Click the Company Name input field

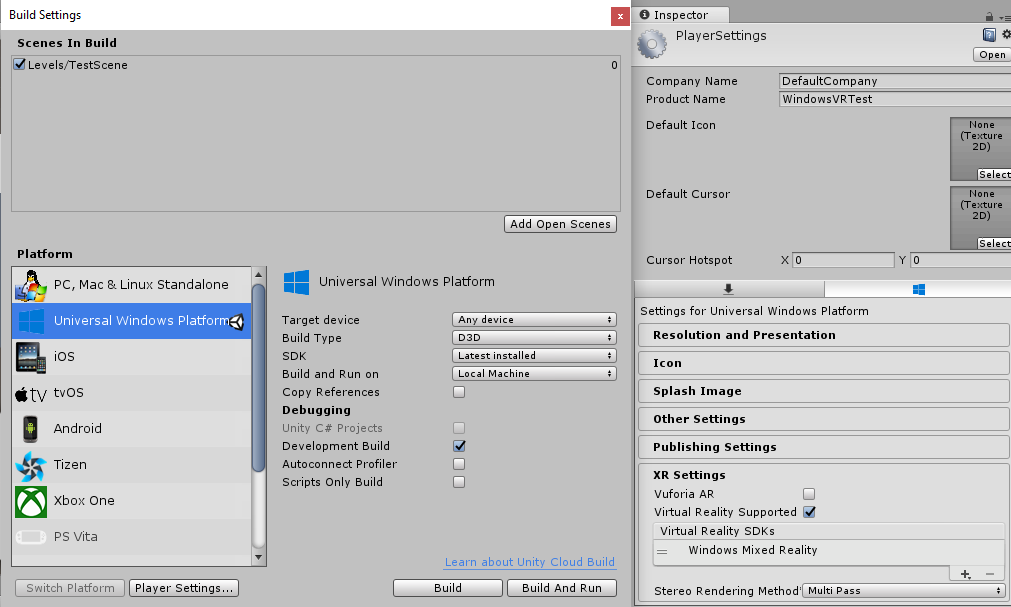point(895,81)
